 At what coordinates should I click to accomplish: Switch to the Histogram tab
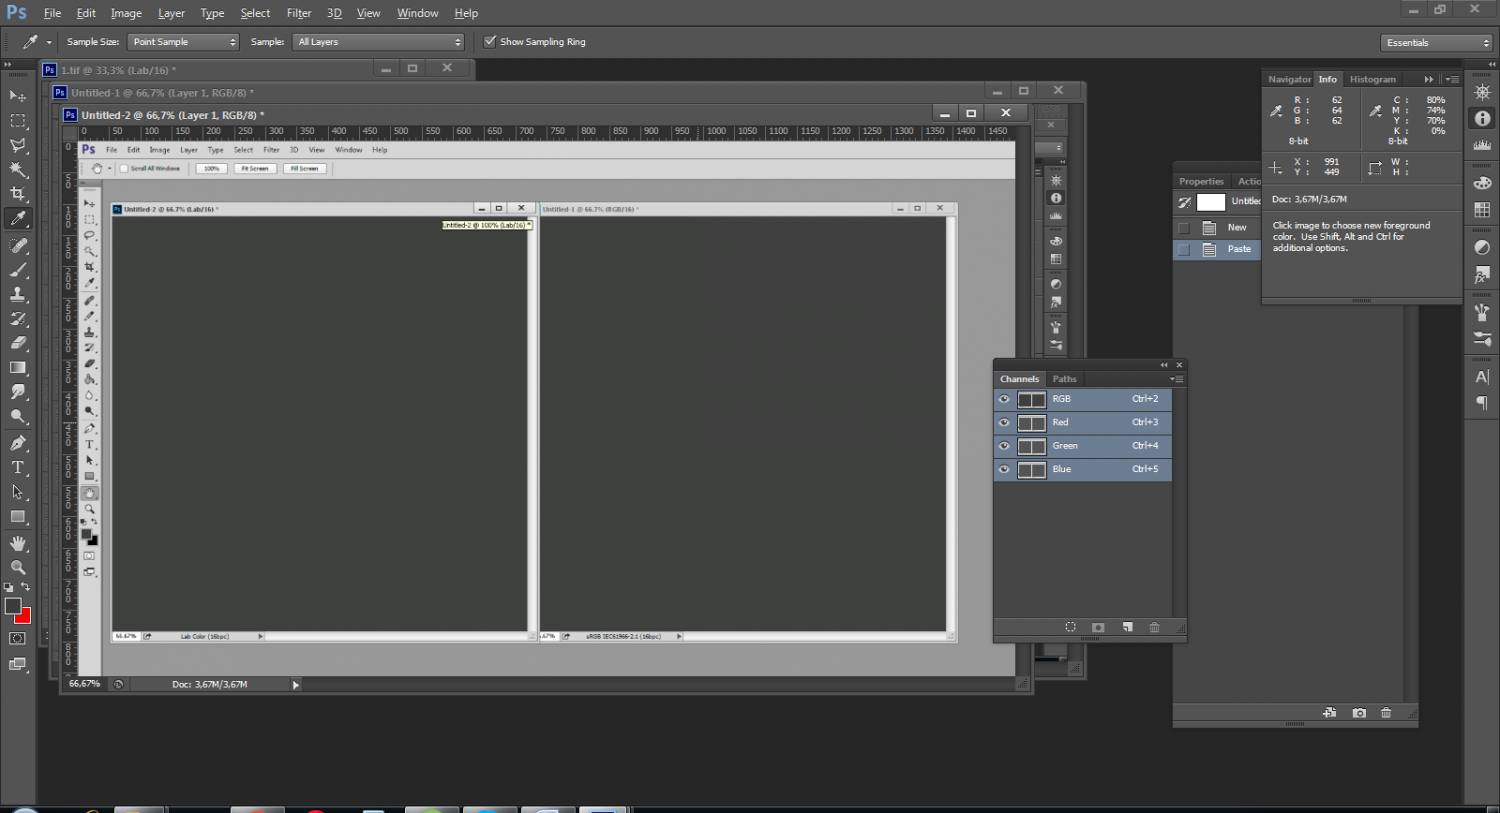pos(1373,79)
